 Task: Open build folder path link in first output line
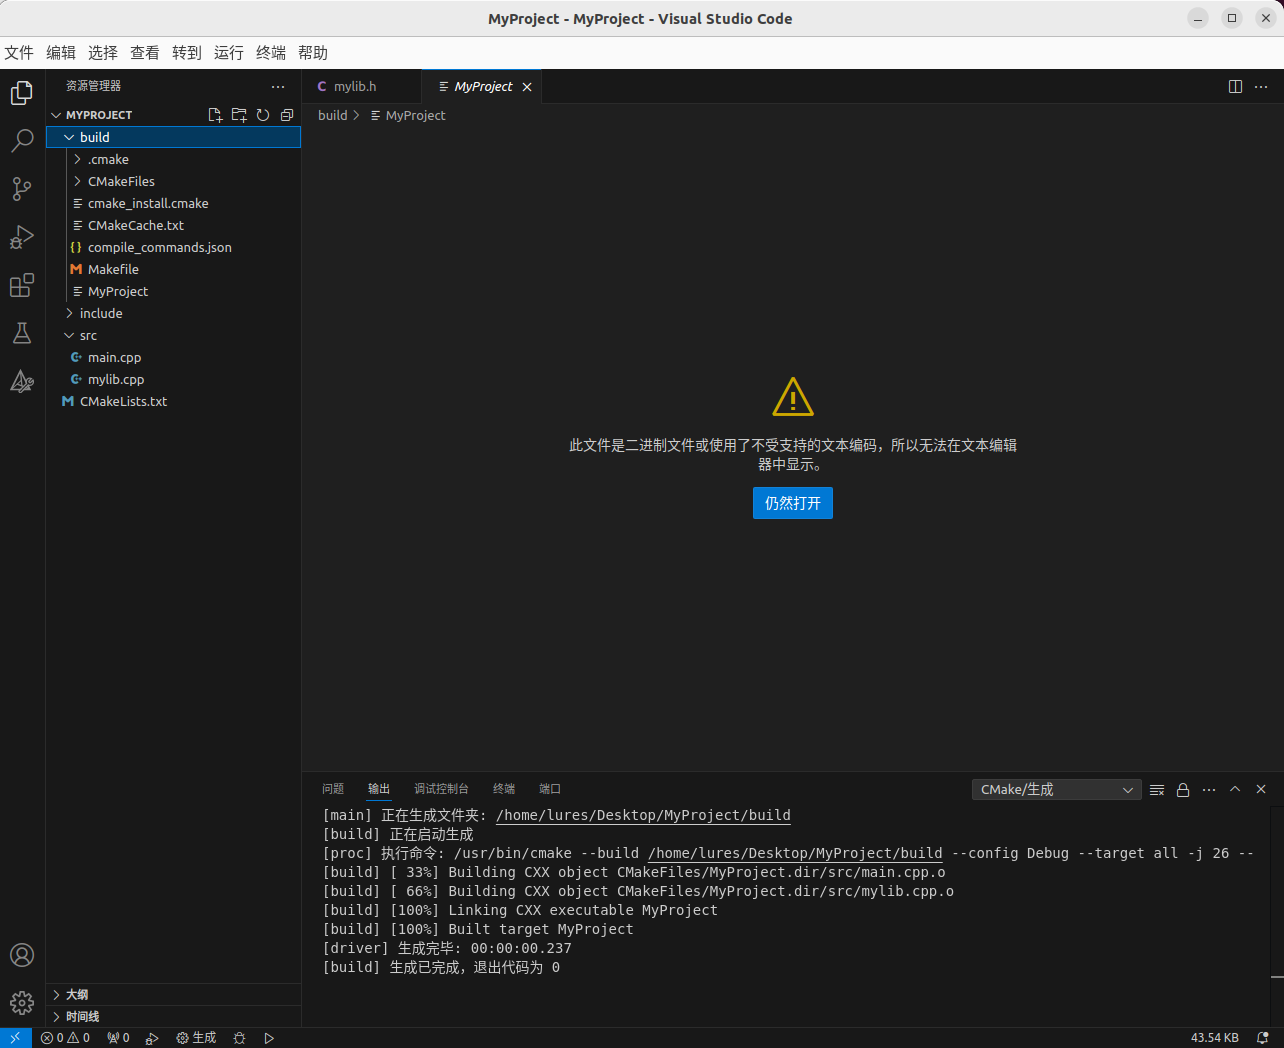[643, 815]
